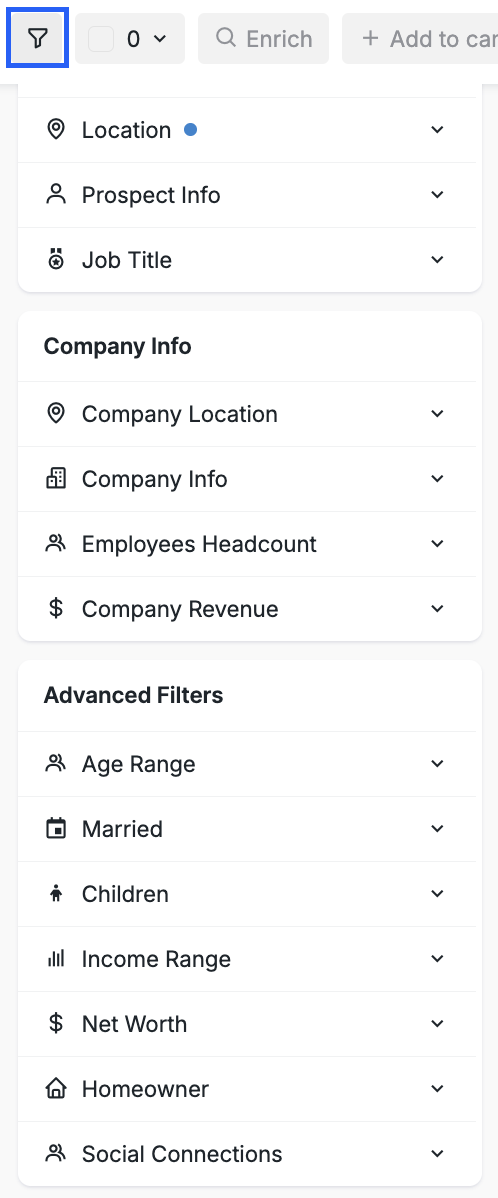The width and height of the screenshot is (498, 1198).
Task: Click the Add to campaign button
Action: (420, 38)
